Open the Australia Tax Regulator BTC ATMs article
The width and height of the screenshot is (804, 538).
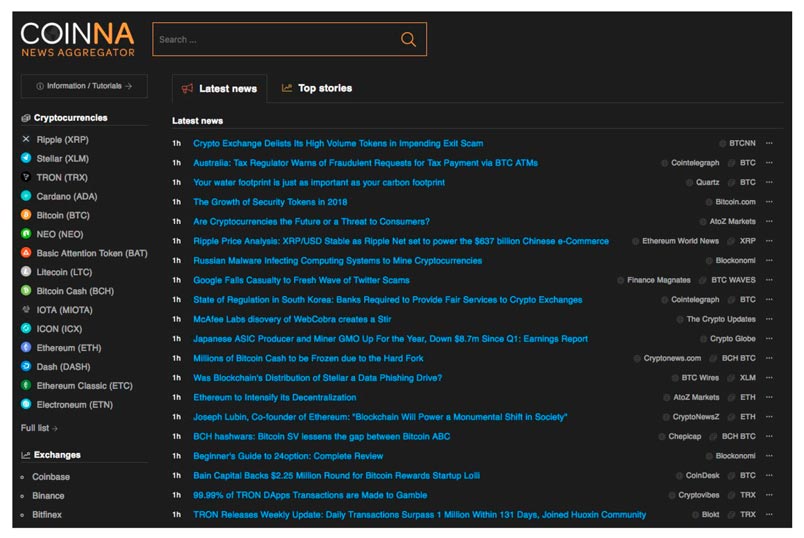[365, 163]
